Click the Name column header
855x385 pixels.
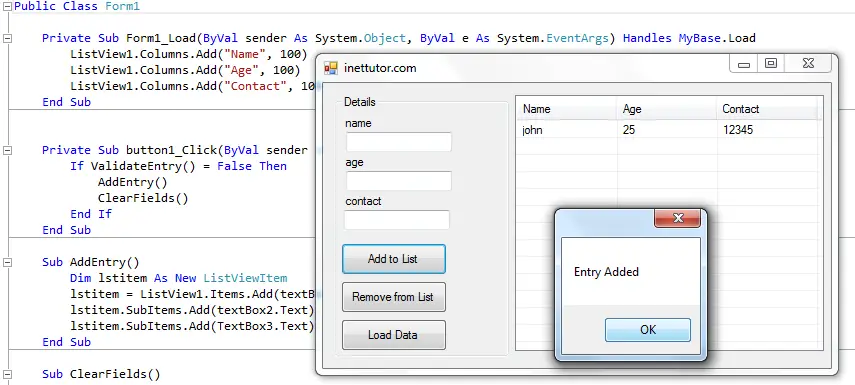click(x=567, y=109)
